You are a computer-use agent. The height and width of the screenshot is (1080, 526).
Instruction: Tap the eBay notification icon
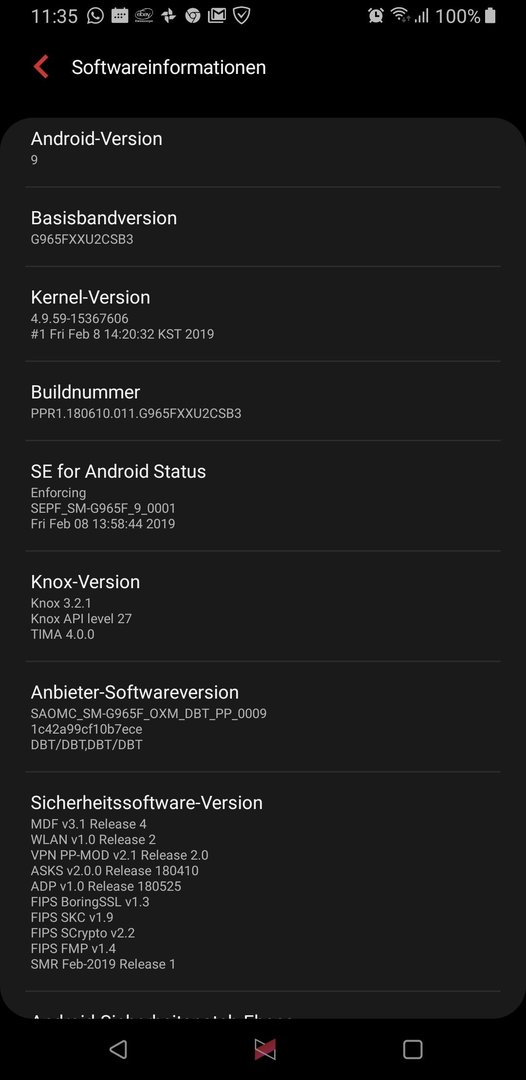(144, 15)
